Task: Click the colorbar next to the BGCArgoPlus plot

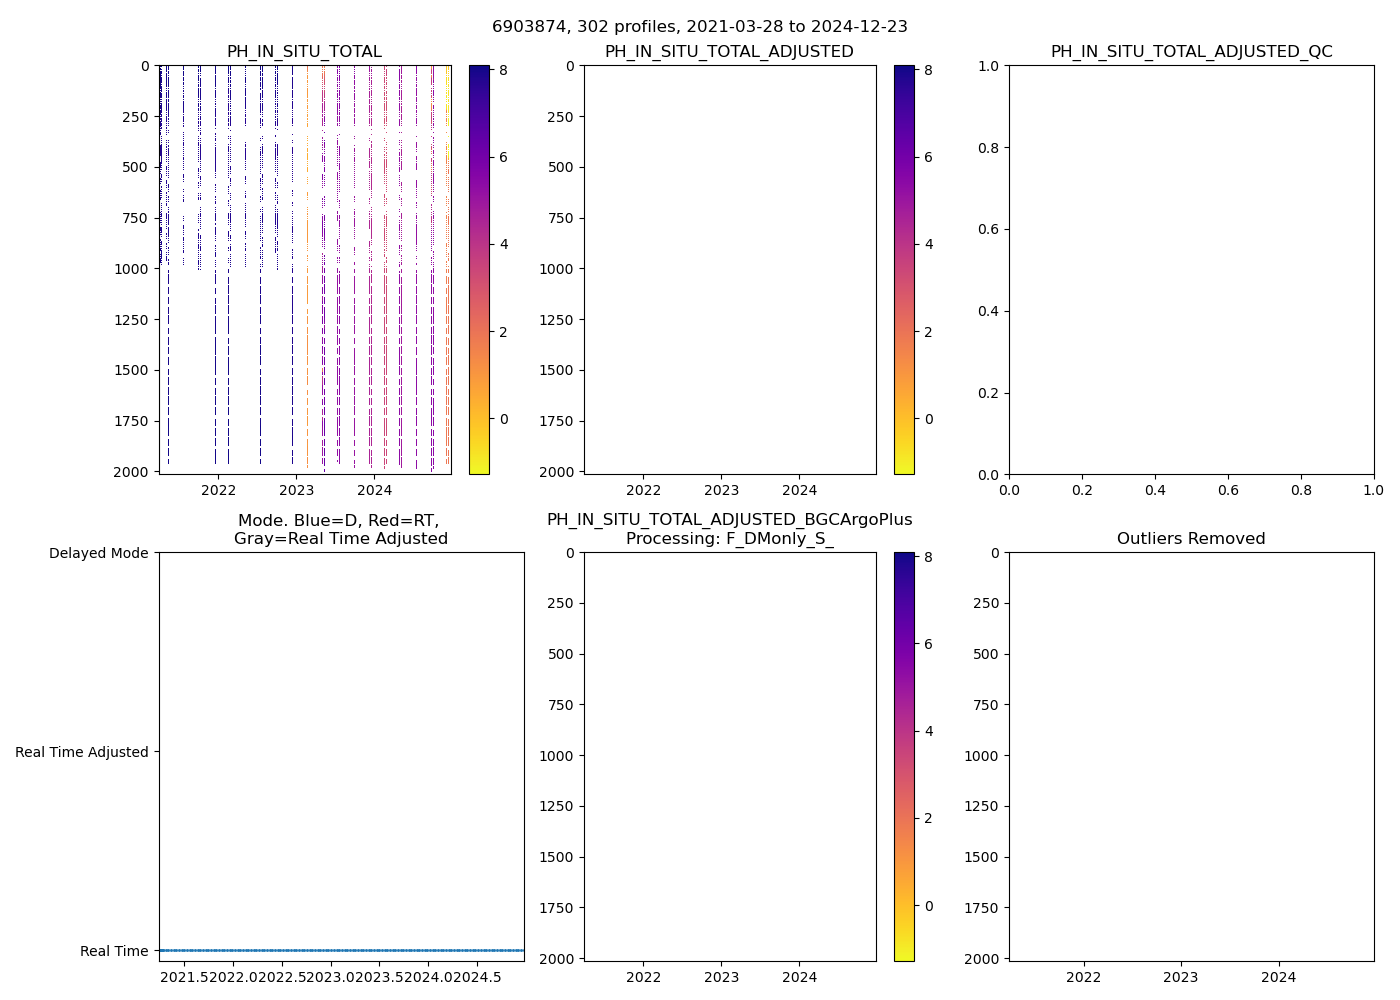Action: 904,757
